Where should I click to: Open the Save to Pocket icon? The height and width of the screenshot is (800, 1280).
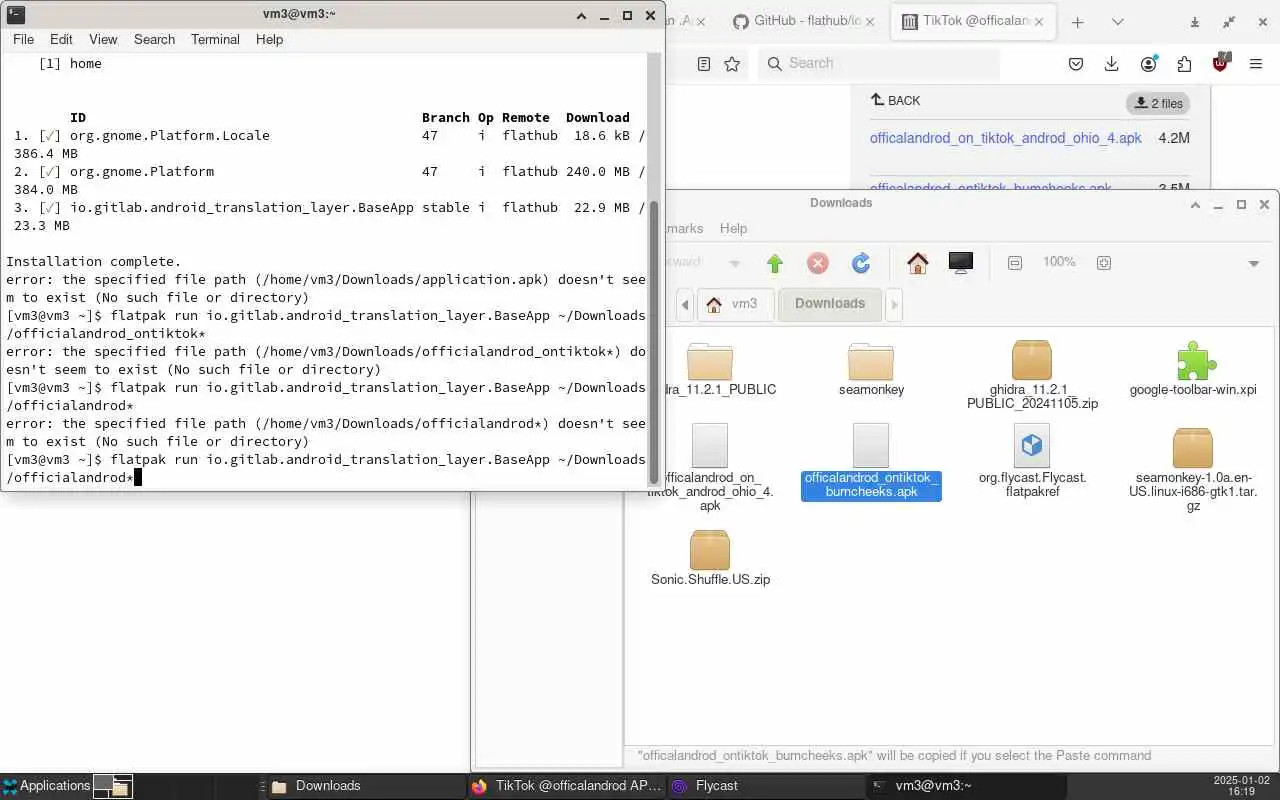click(x=1076, y=64)
